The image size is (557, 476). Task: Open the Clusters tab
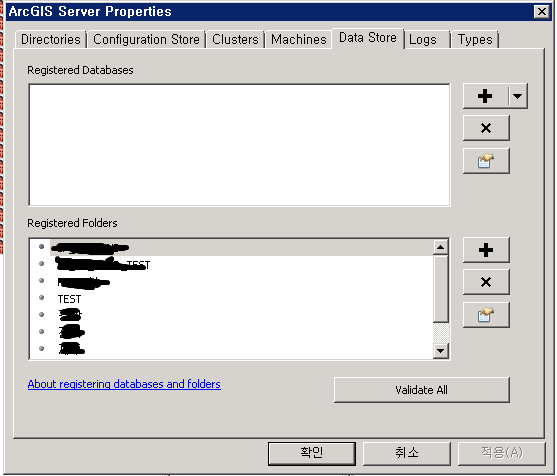point(235,39)
